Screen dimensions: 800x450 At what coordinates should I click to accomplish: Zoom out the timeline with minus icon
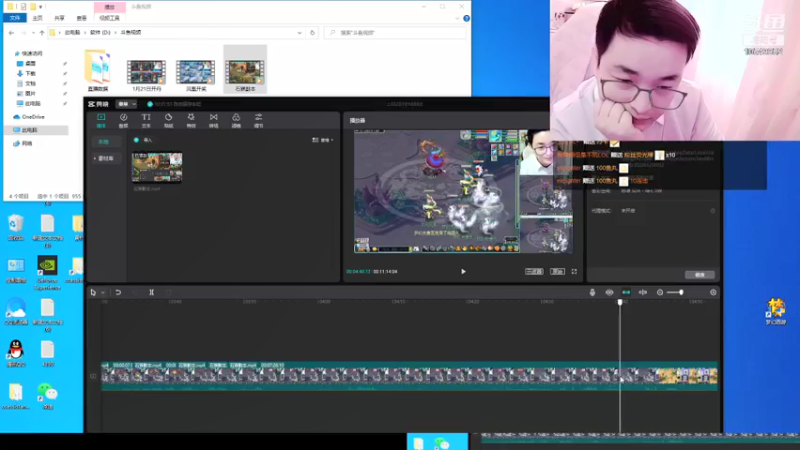click(660, 292)
